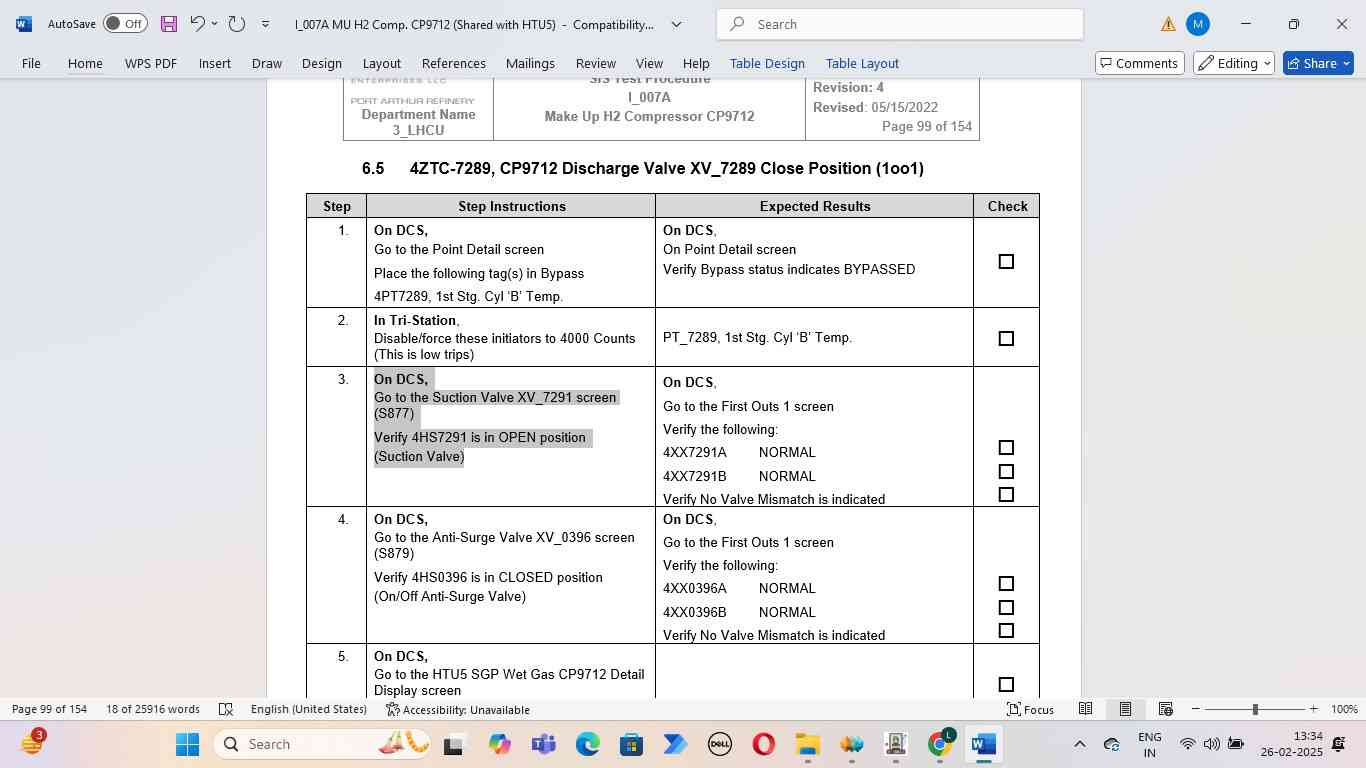This screenshot has height=768, width=1366.
Task: Tick the 4XX7291B NORMAL checkbox
Action: (1006, 472)
